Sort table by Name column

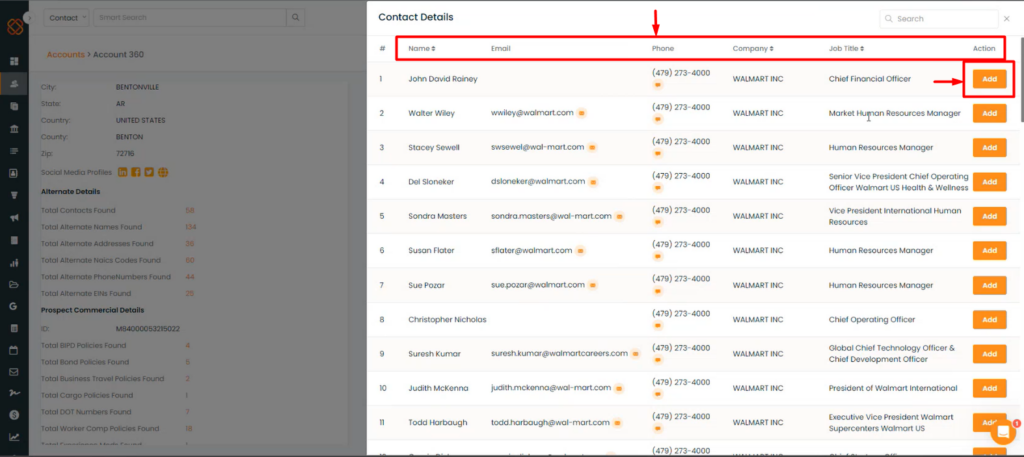click(x=422, y=48)
